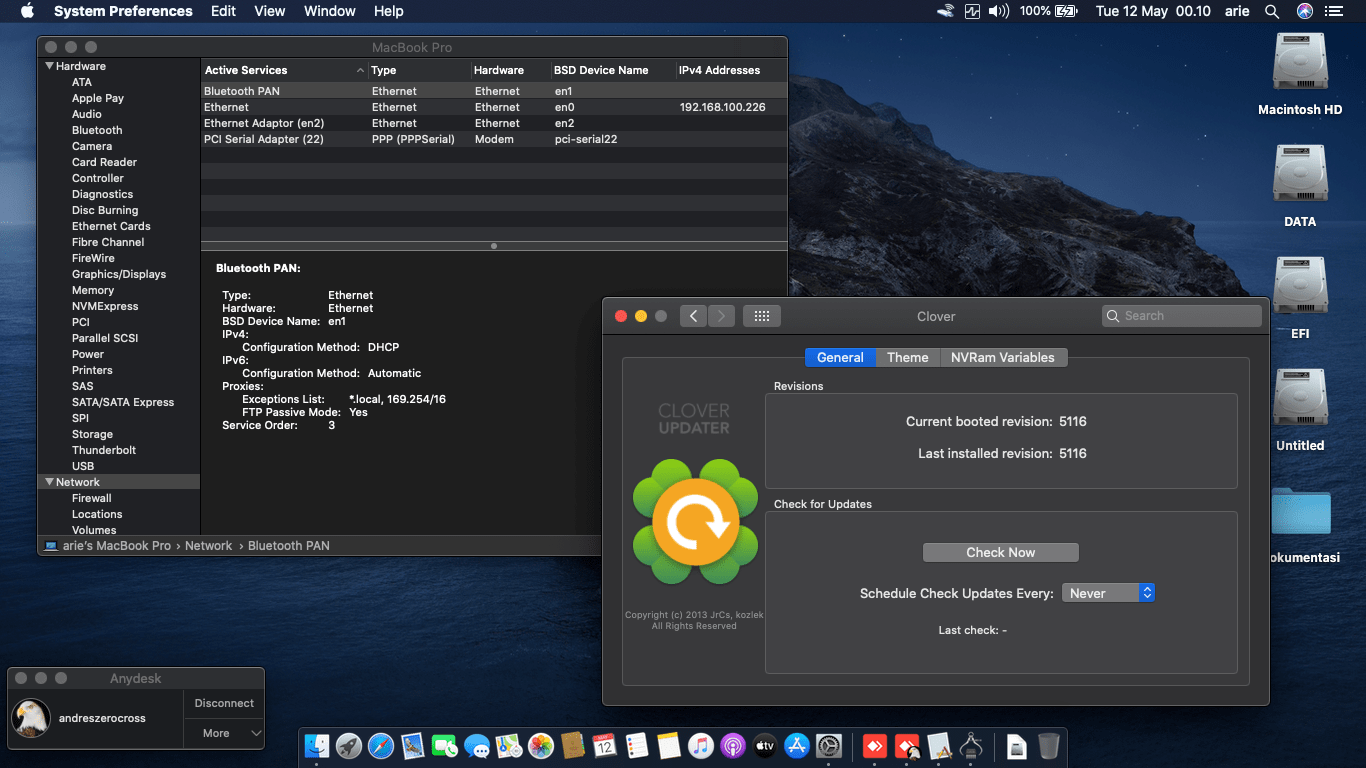Select EFI volume on desktop
Viewport: 1366px width, 768px height.
[1300, 288]
